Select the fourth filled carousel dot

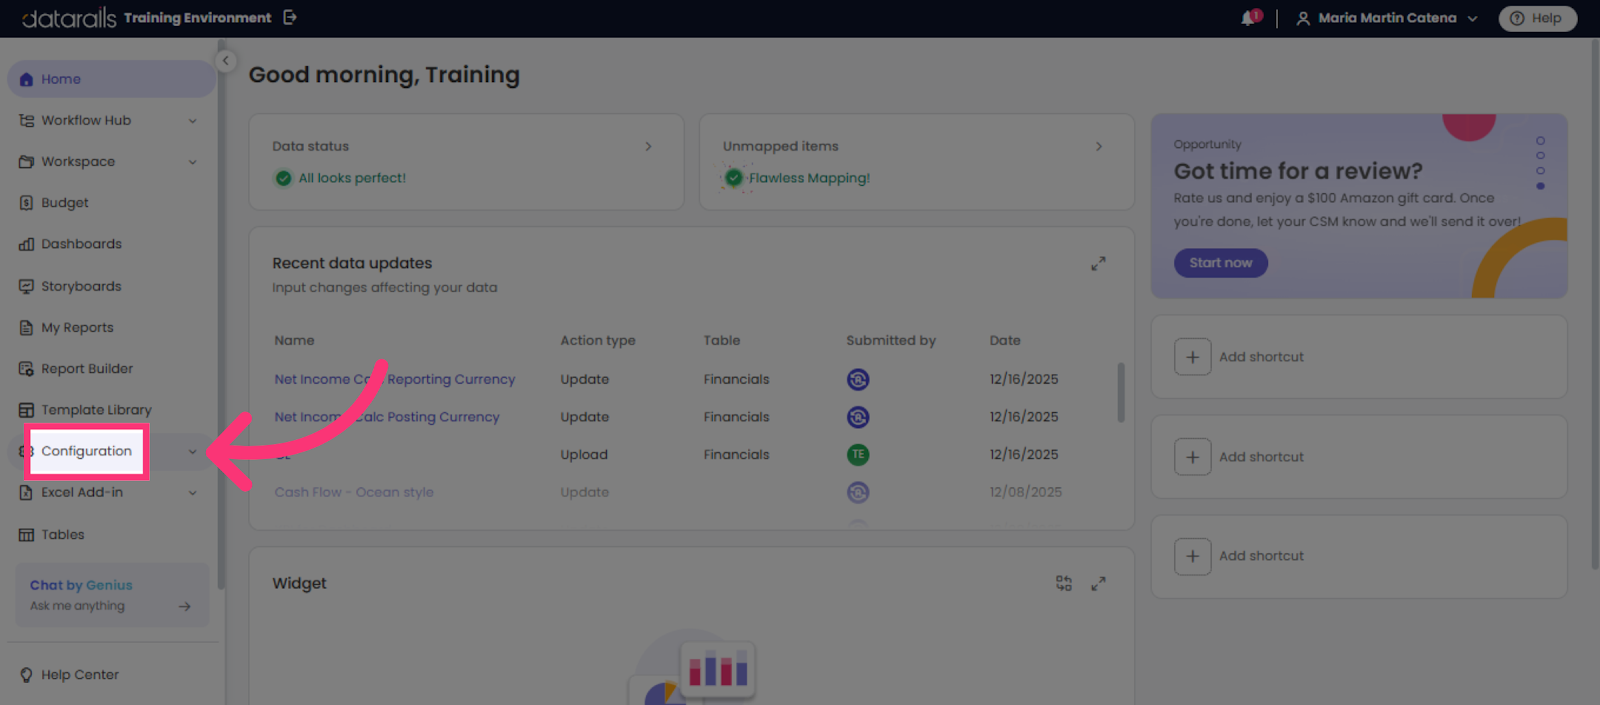[1540, 186]
